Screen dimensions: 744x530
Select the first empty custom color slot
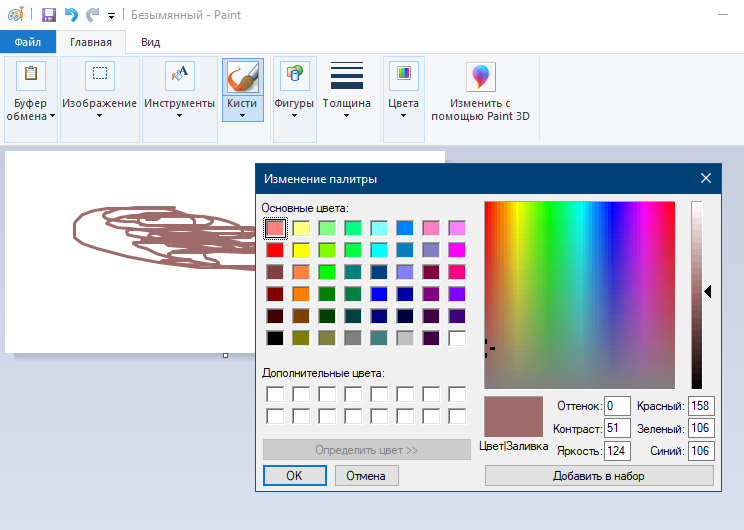(275, 394)
